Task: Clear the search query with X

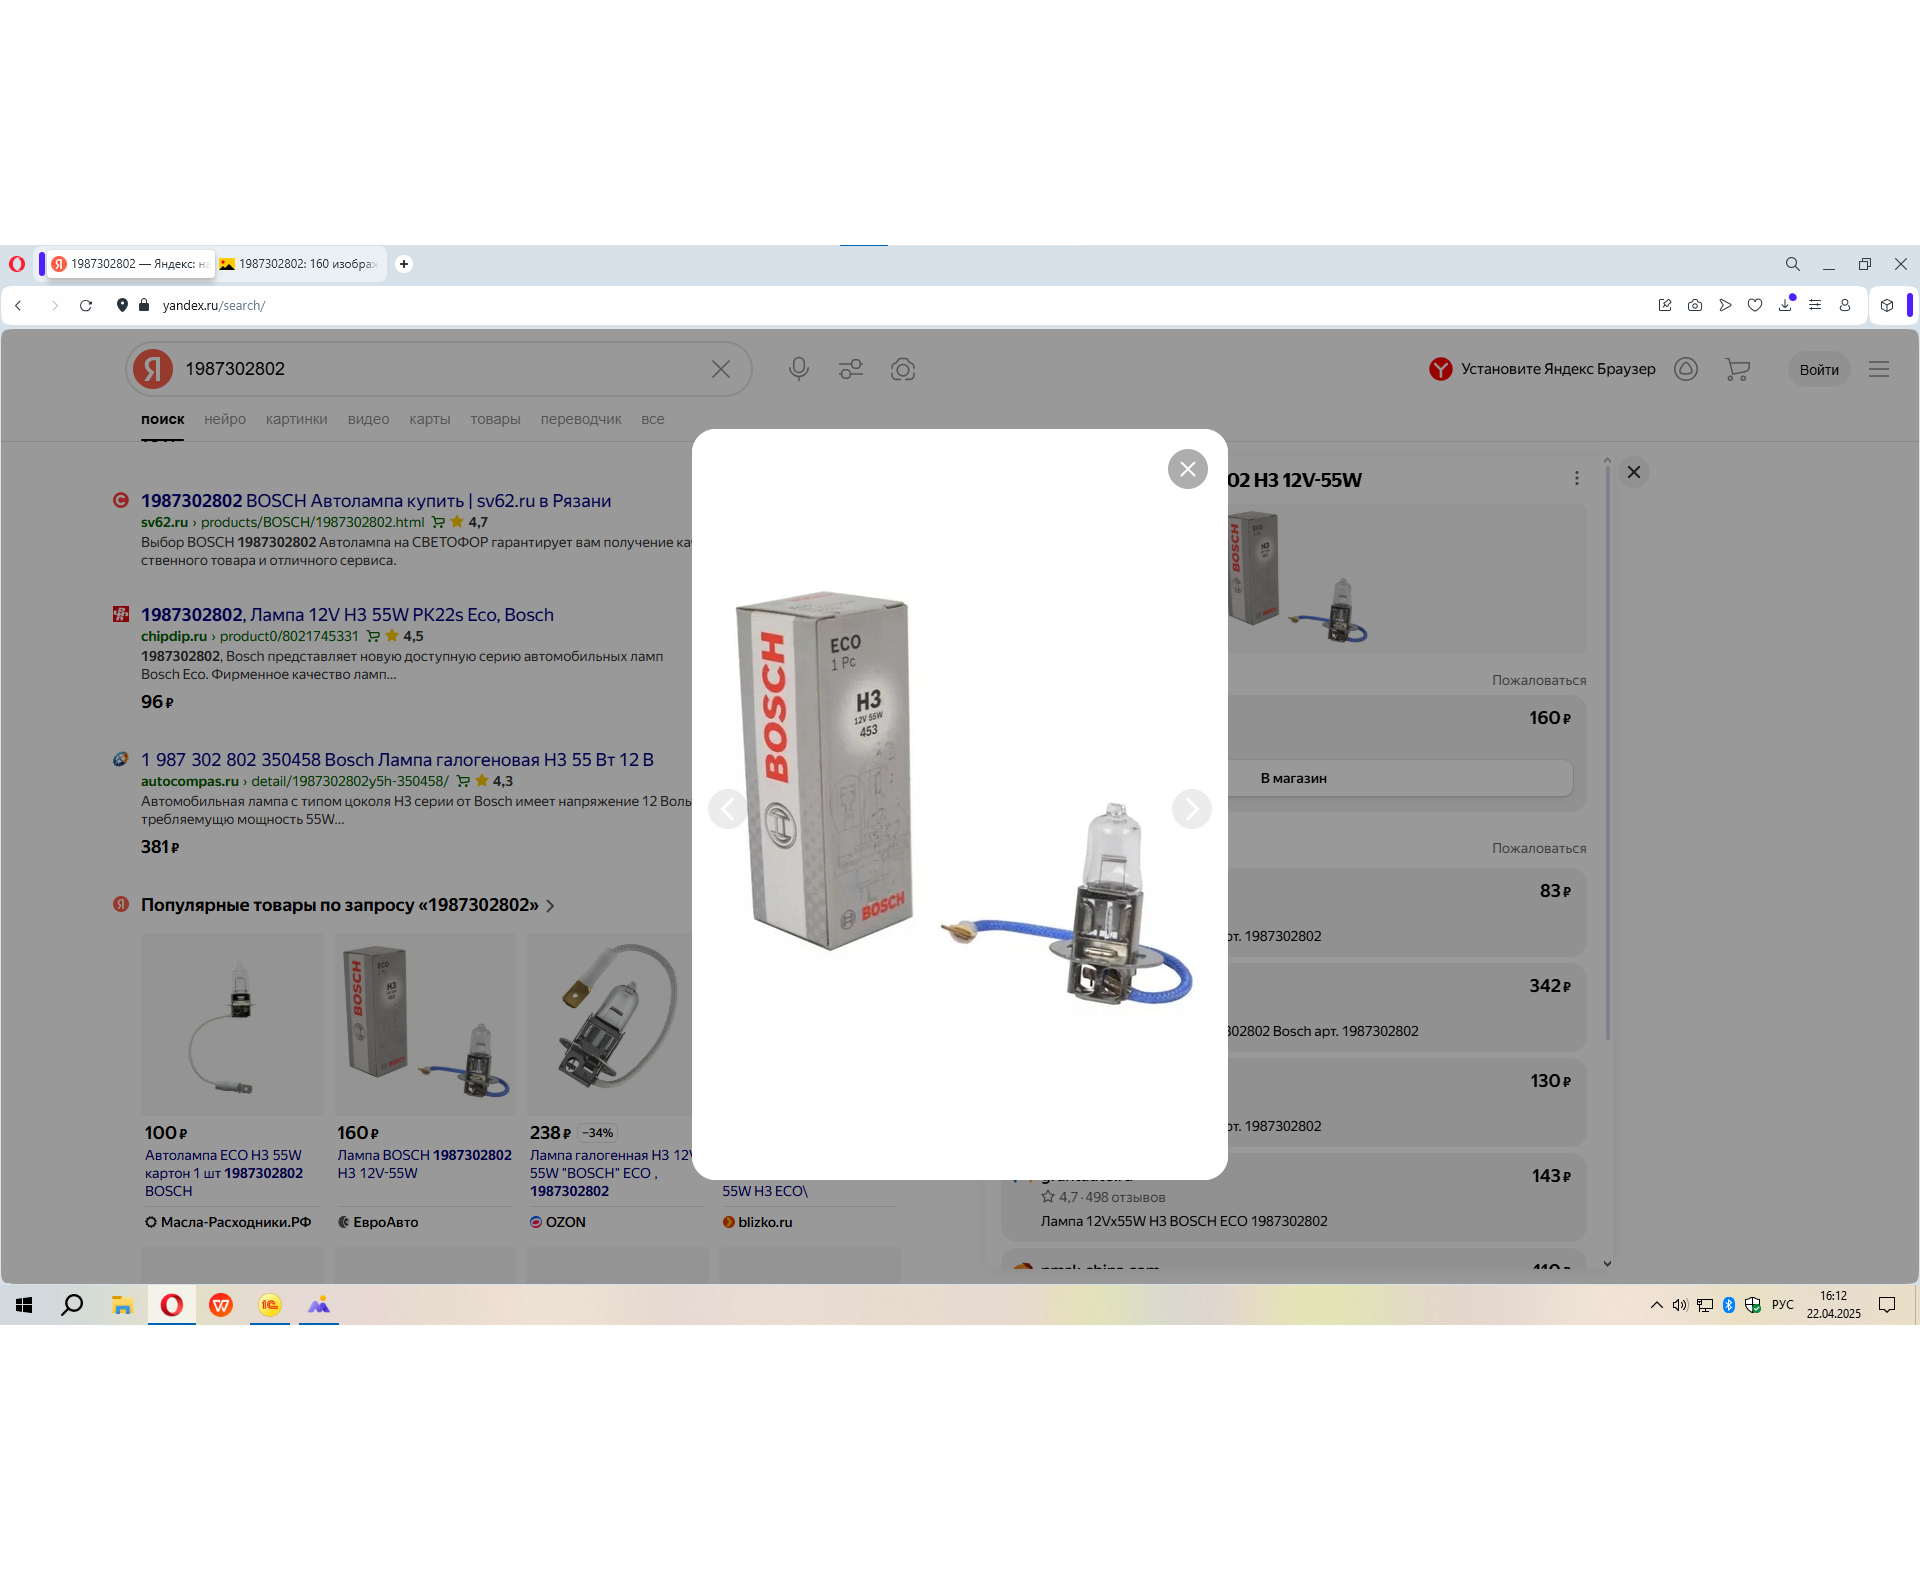Action: pyautogui.click(x=721, y=369)
